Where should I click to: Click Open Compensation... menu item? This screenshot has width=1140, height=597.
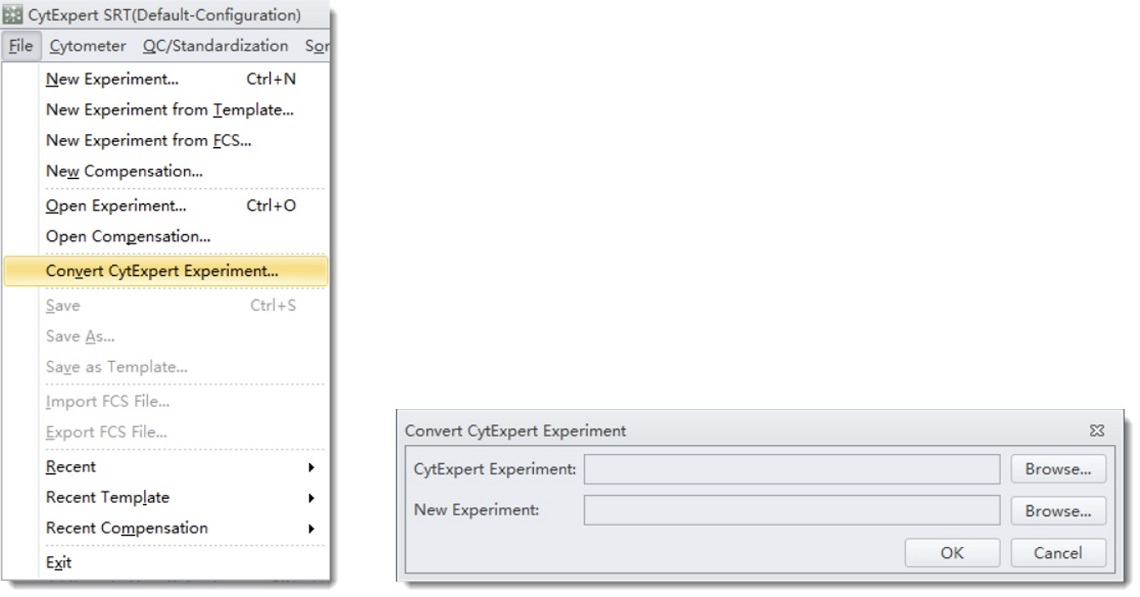[166, 236]
